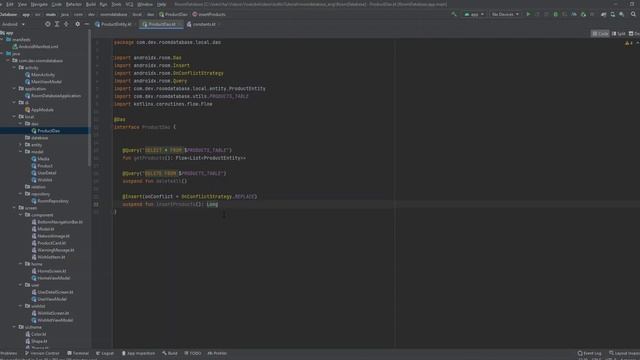Run the app with green play button
The height and width of the screenshot is (360, 640).
[x=528, y=14]
